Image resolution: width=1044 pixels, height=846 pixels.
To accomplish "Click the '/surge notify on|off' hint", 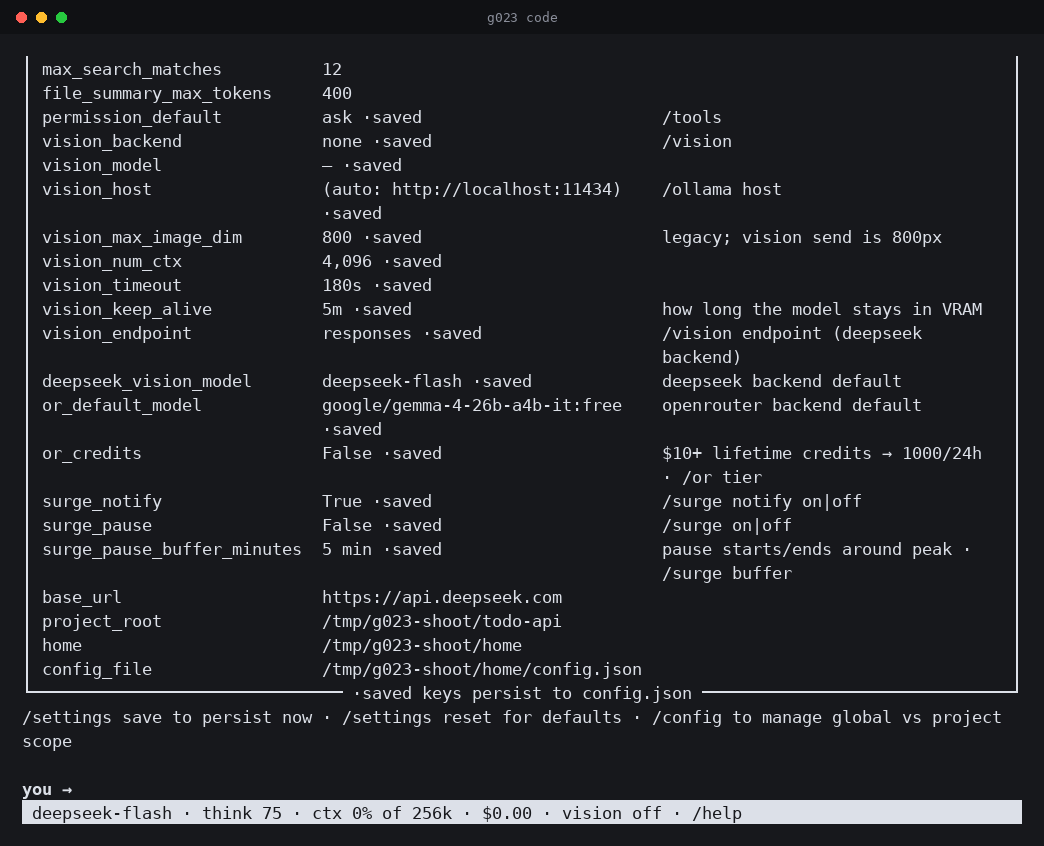I will click(762, 501).
